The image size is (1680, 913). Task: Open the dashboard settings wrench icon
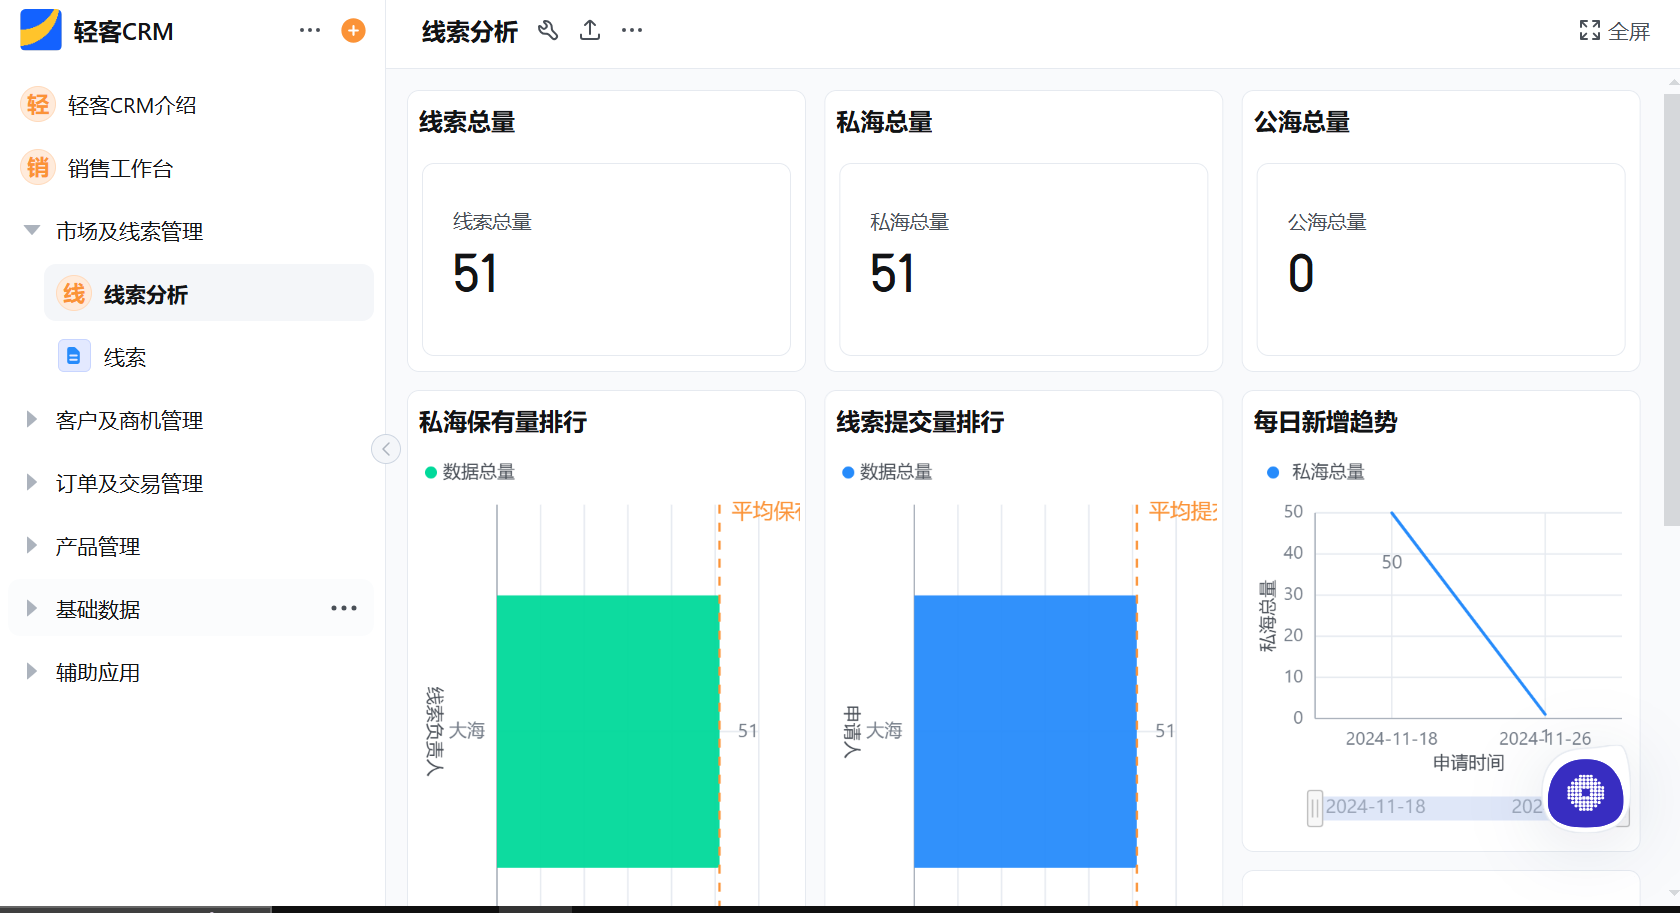548,31
